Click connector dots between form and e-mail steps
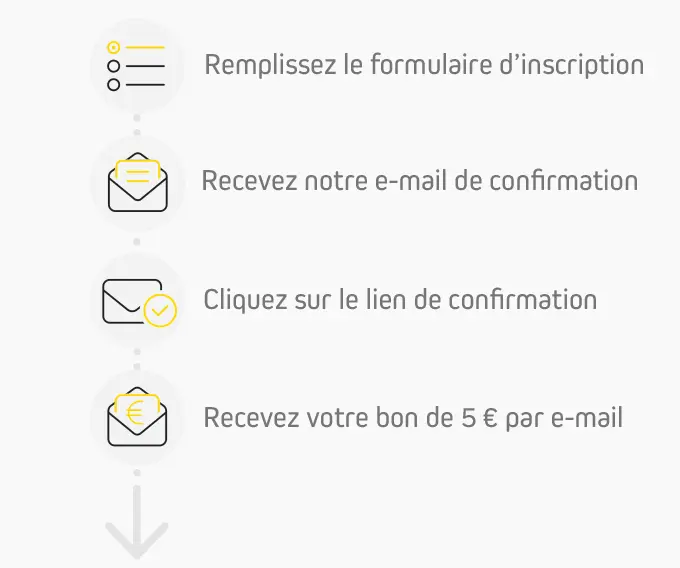Image resolution: width=680 pixels, height=568 pixels. tap(137, 125)
